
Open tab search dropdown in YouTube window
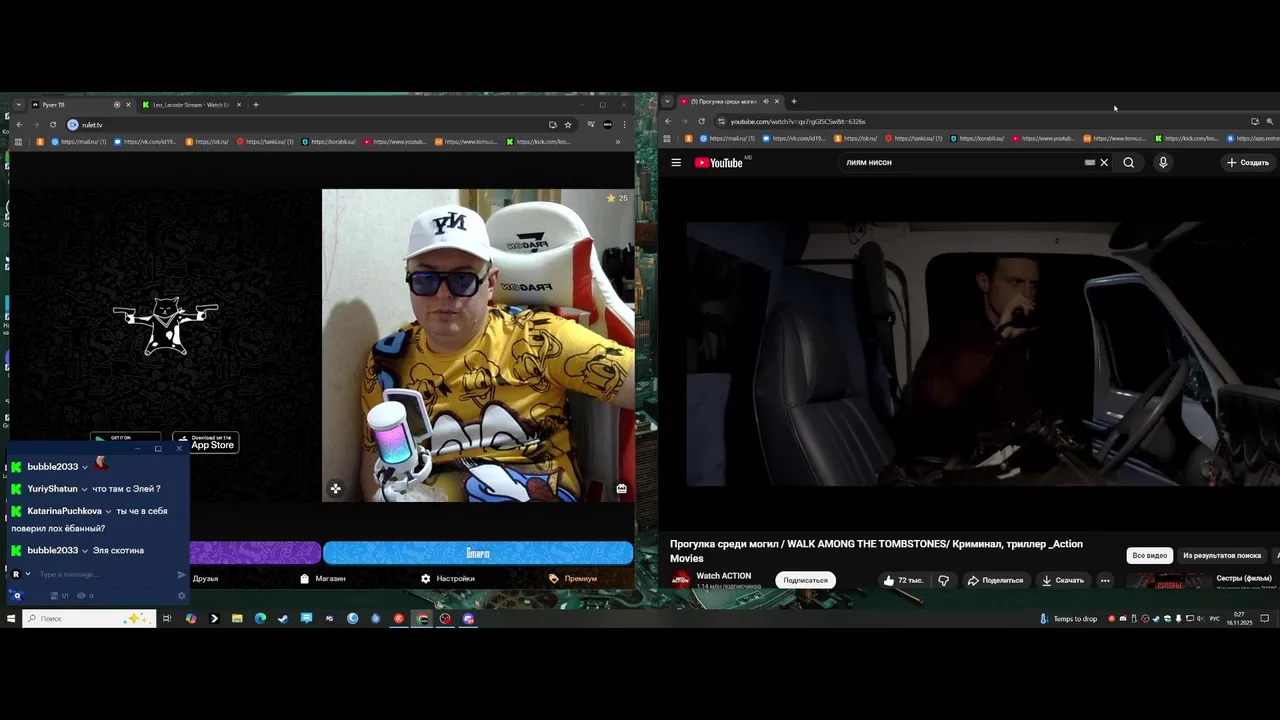(667, 101)
